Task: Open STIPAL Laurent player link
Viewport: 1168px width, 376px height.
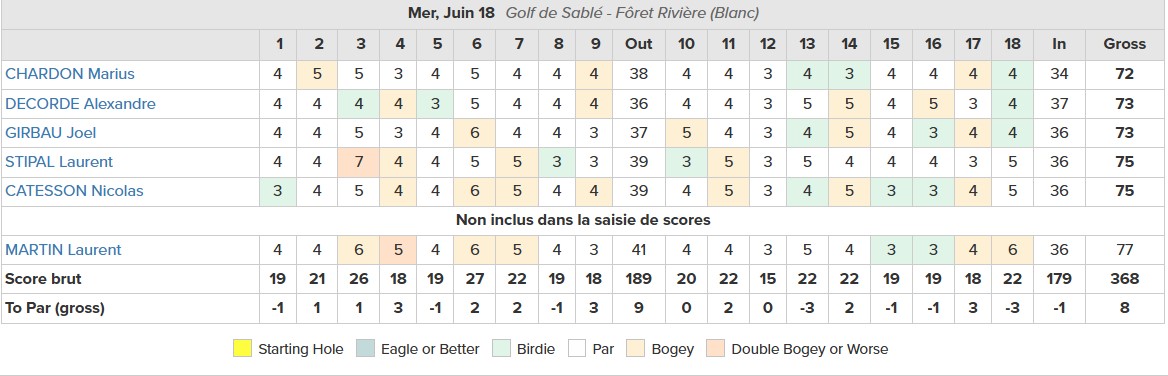Action: (x=59, y=162)
